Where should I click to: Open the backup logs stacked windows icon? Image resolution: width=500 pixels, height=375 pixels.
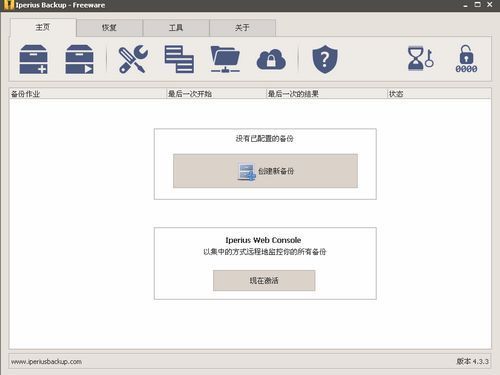tap(179, 59)
